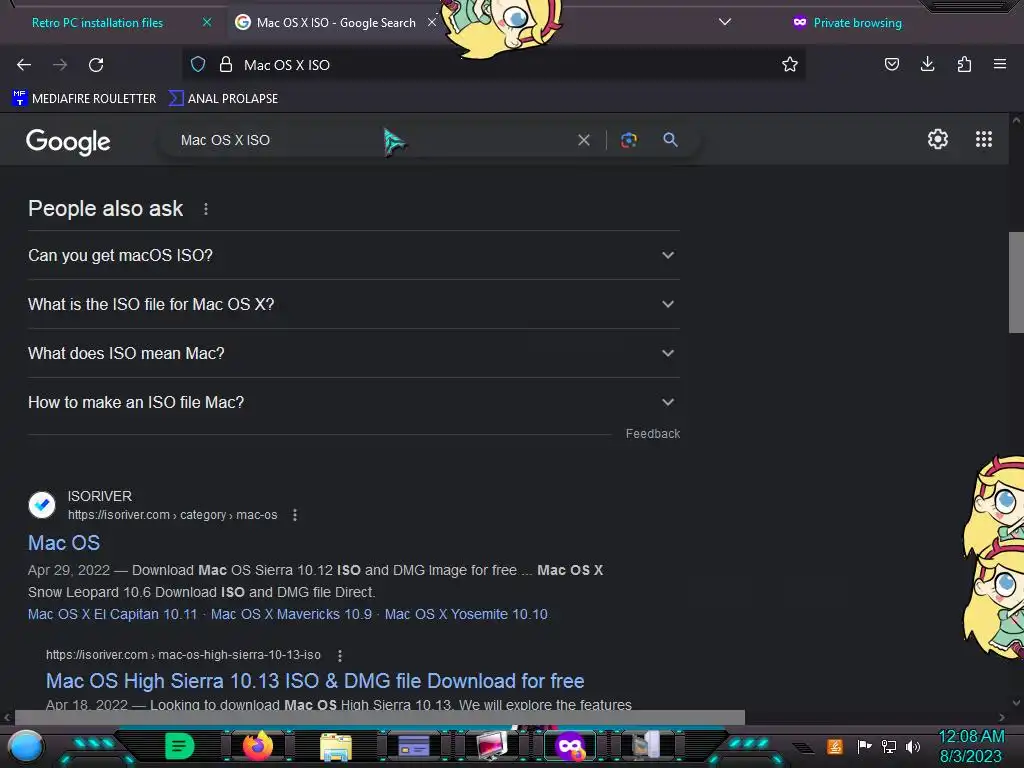Viewport: 1024px width, 768px height.
Task: Open Mac OS High Sierra 10.13 ISO result
Action: (x=315, y=681)
